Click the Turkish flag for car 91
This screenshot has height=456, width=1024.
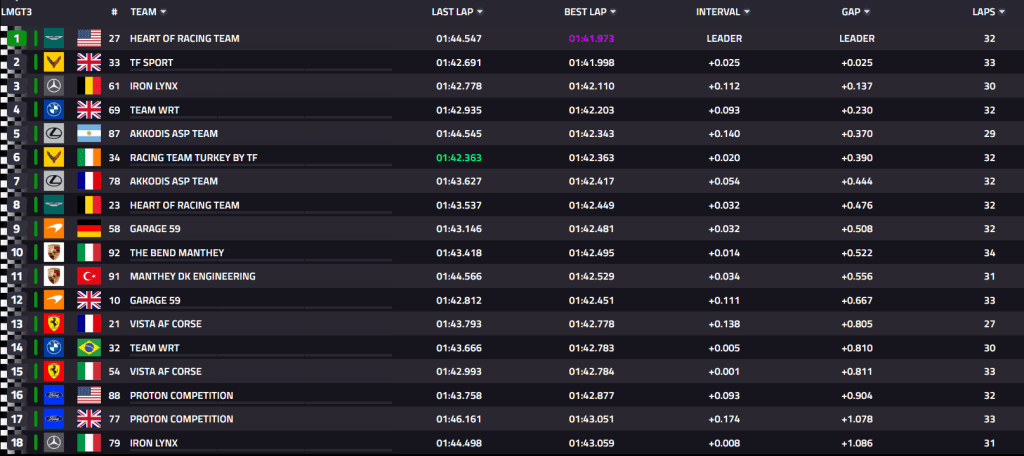click(89, 276)
